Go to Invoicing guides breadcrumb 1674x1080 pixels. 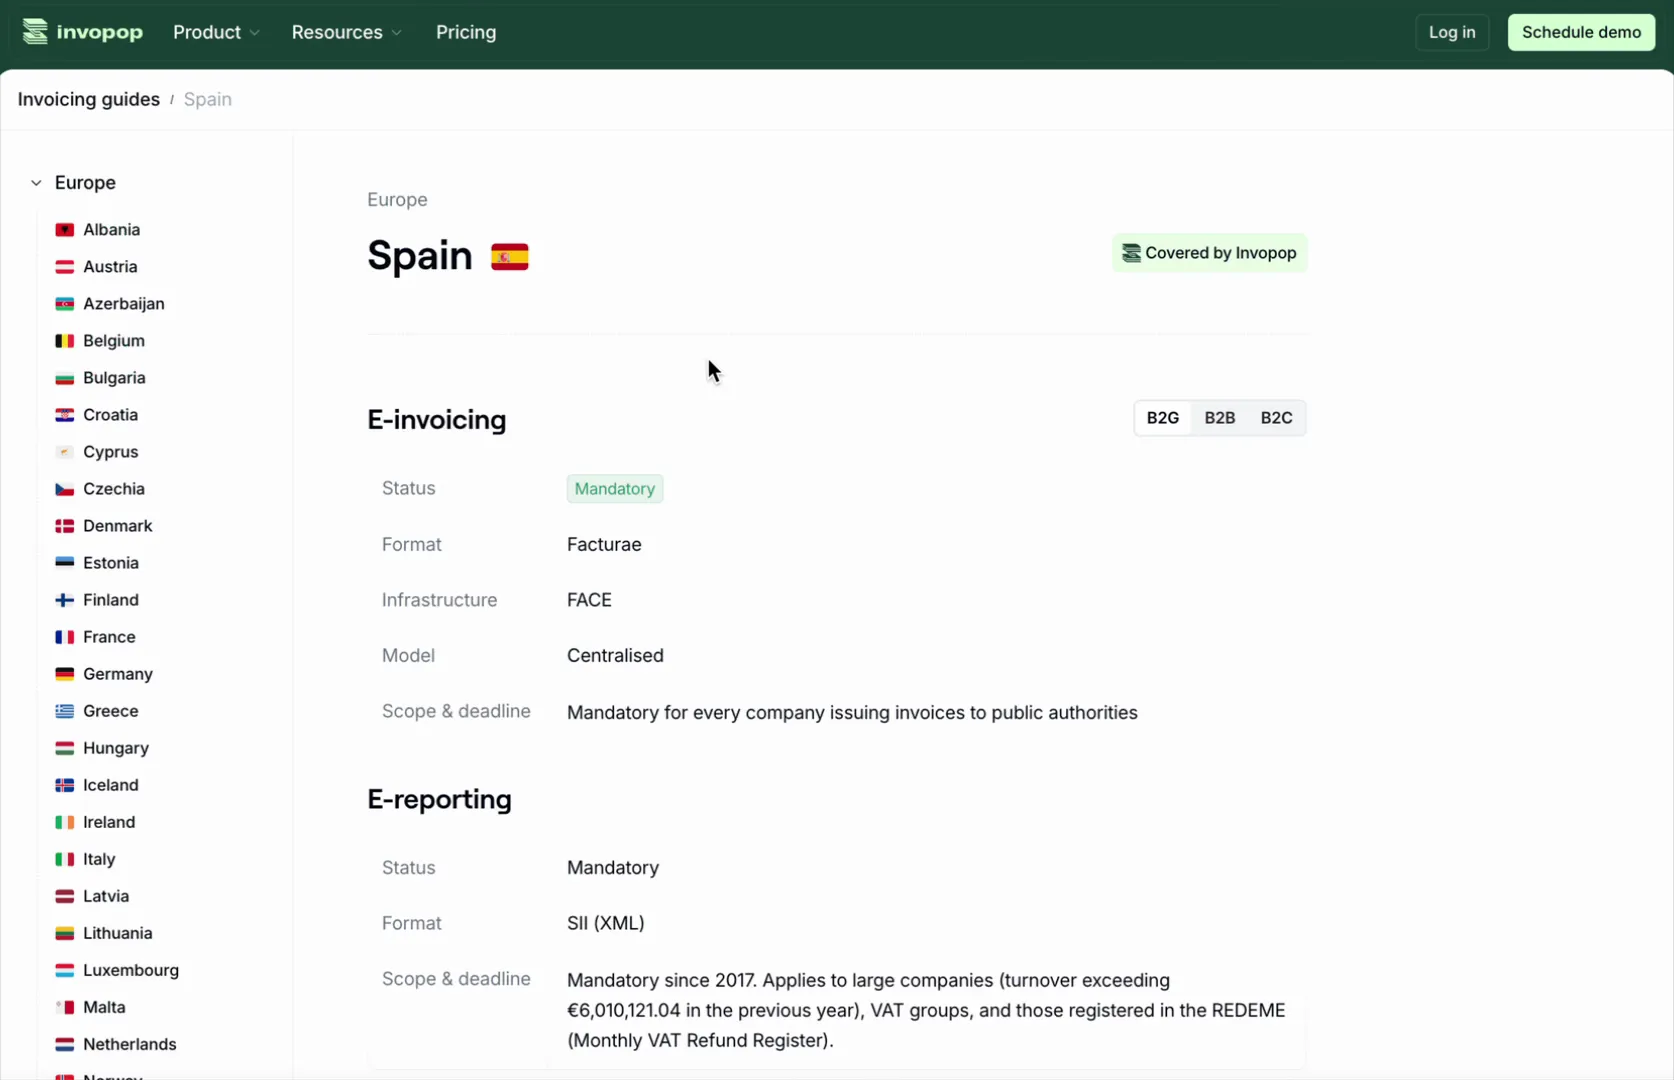pyautogui.click(x=89, y=99)
